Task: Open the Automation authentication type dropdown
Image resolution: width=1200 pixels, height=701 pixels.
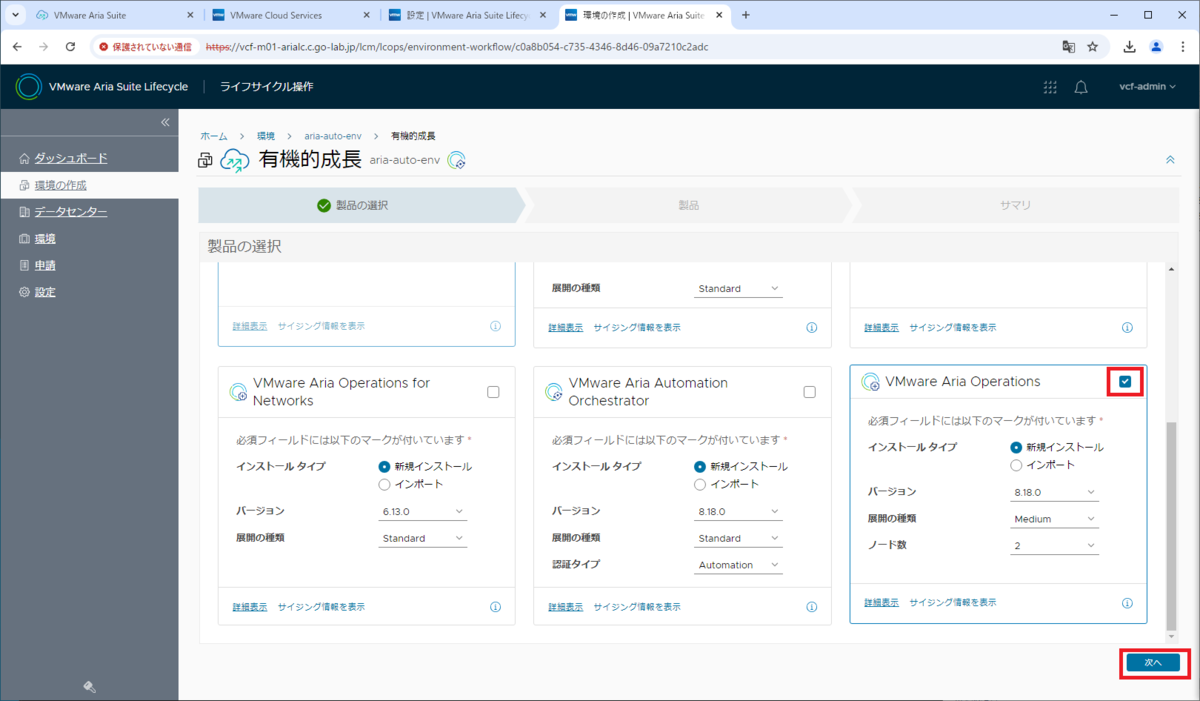Action: pos(739,565)
